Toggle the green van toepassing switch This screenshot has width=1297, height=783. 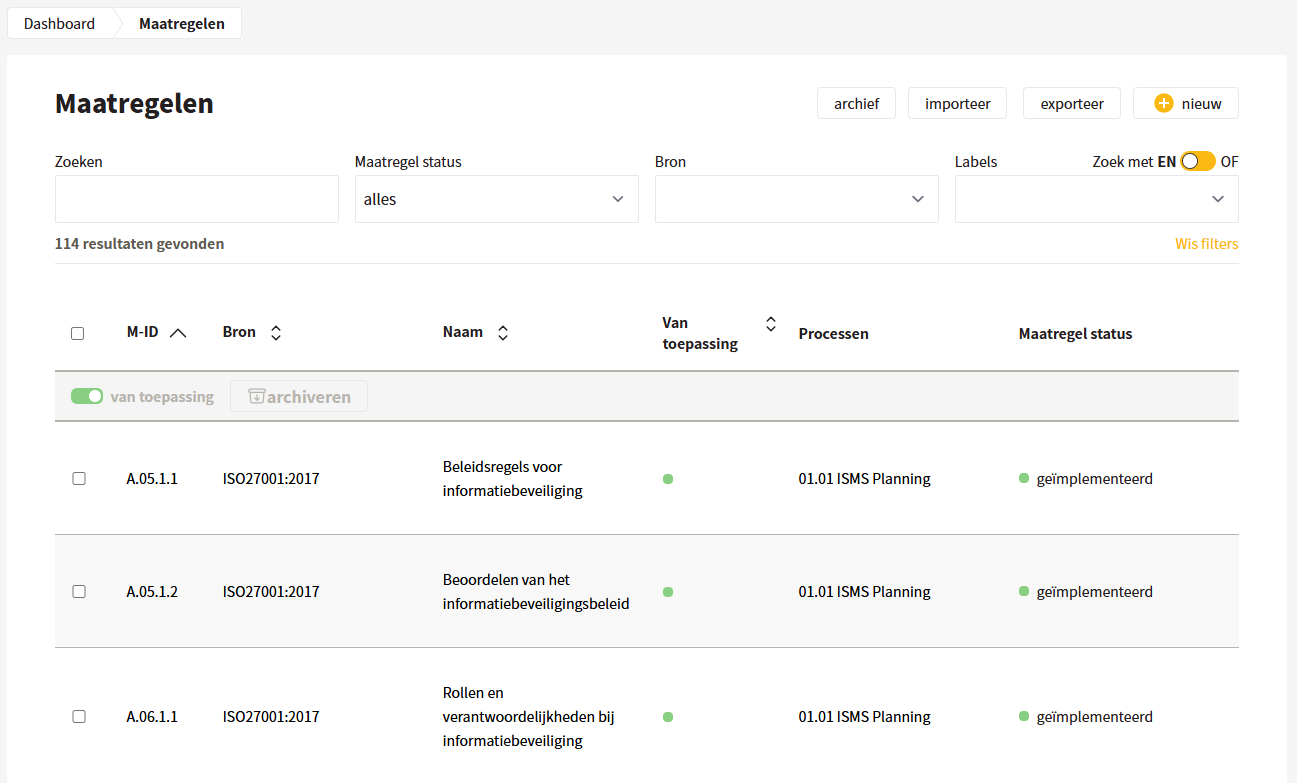(87, 396)
